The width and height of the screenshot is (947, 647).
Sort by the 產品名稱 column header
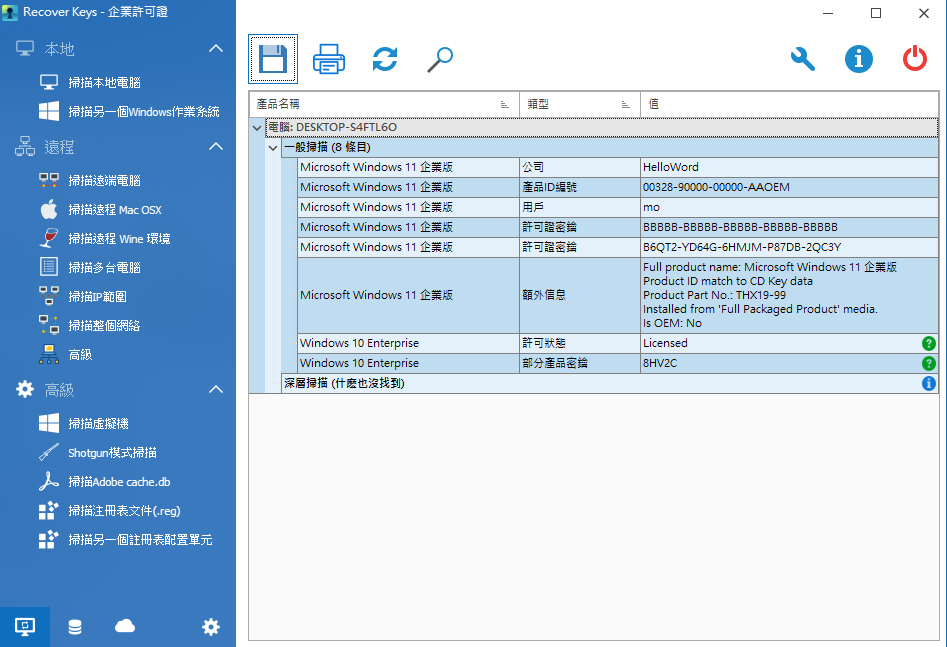(384, 104)
